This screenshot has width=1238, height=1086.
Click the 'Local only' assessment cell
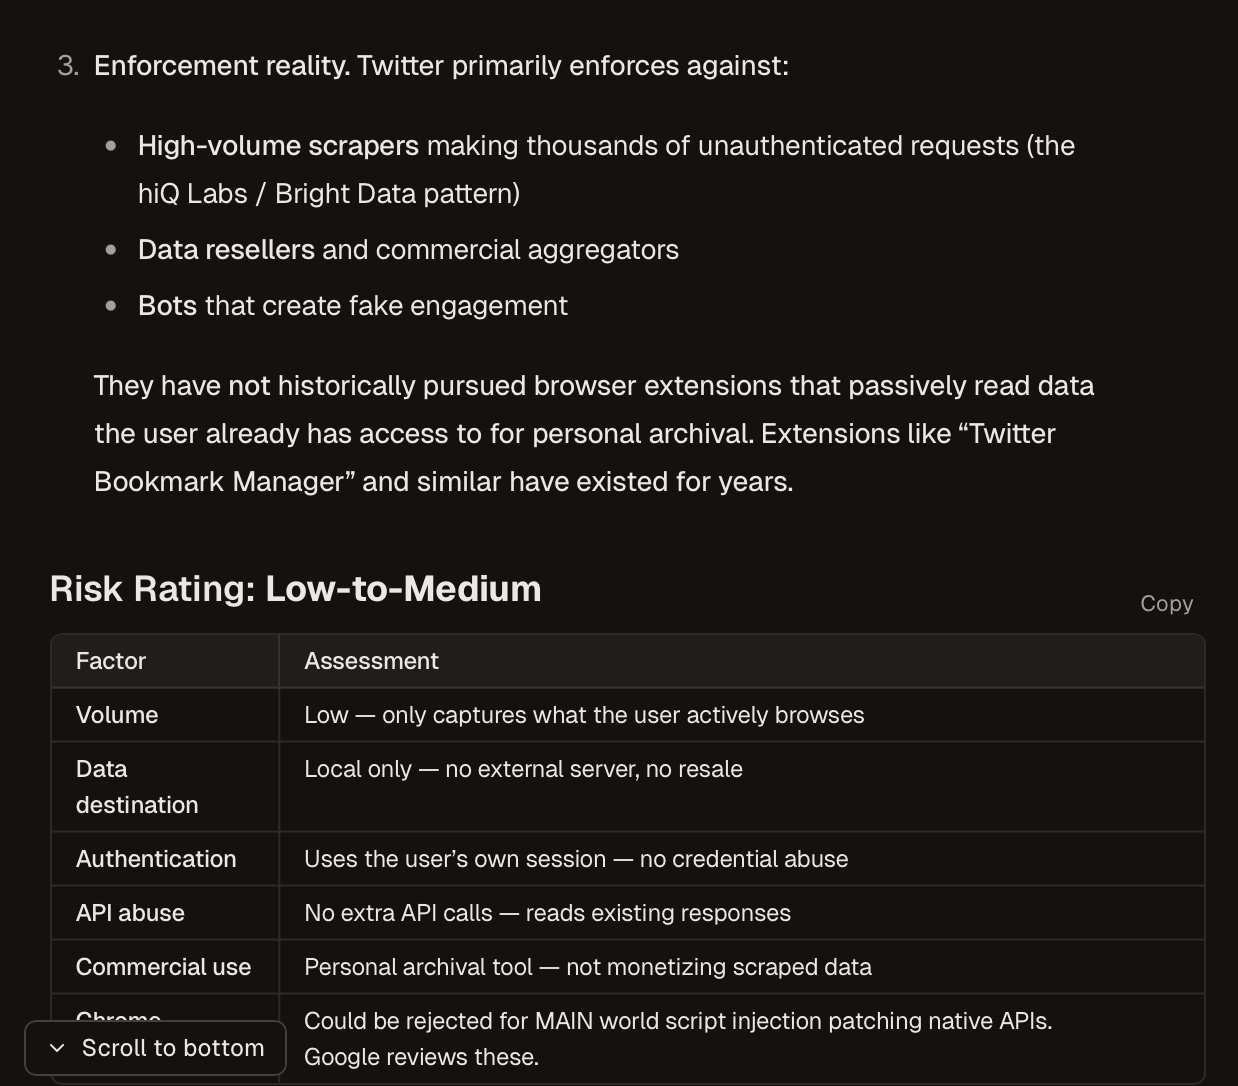pos(523,769)
